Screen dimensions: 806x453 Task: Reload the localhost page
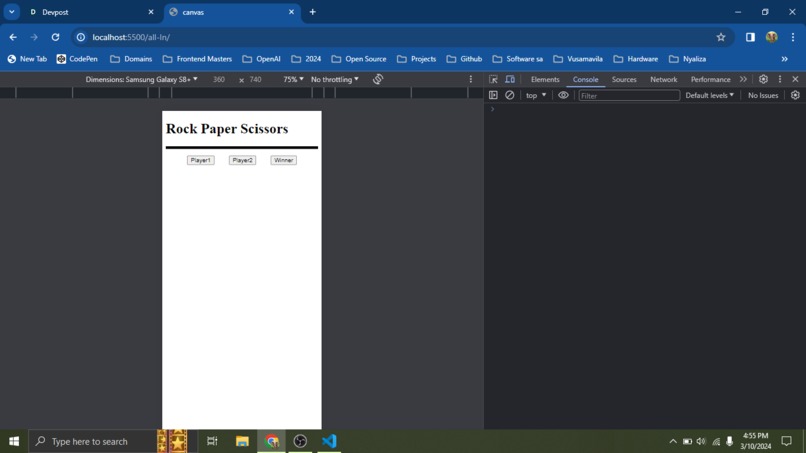point(55,37)
